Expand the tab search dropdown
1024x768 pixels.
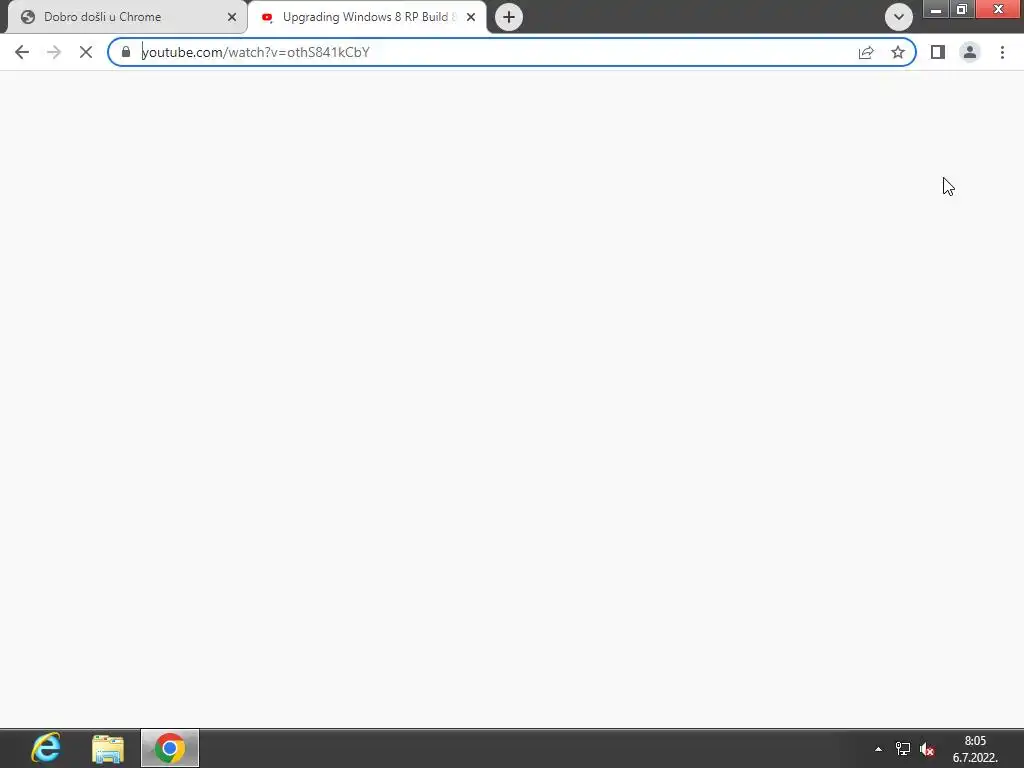point(899,17)
